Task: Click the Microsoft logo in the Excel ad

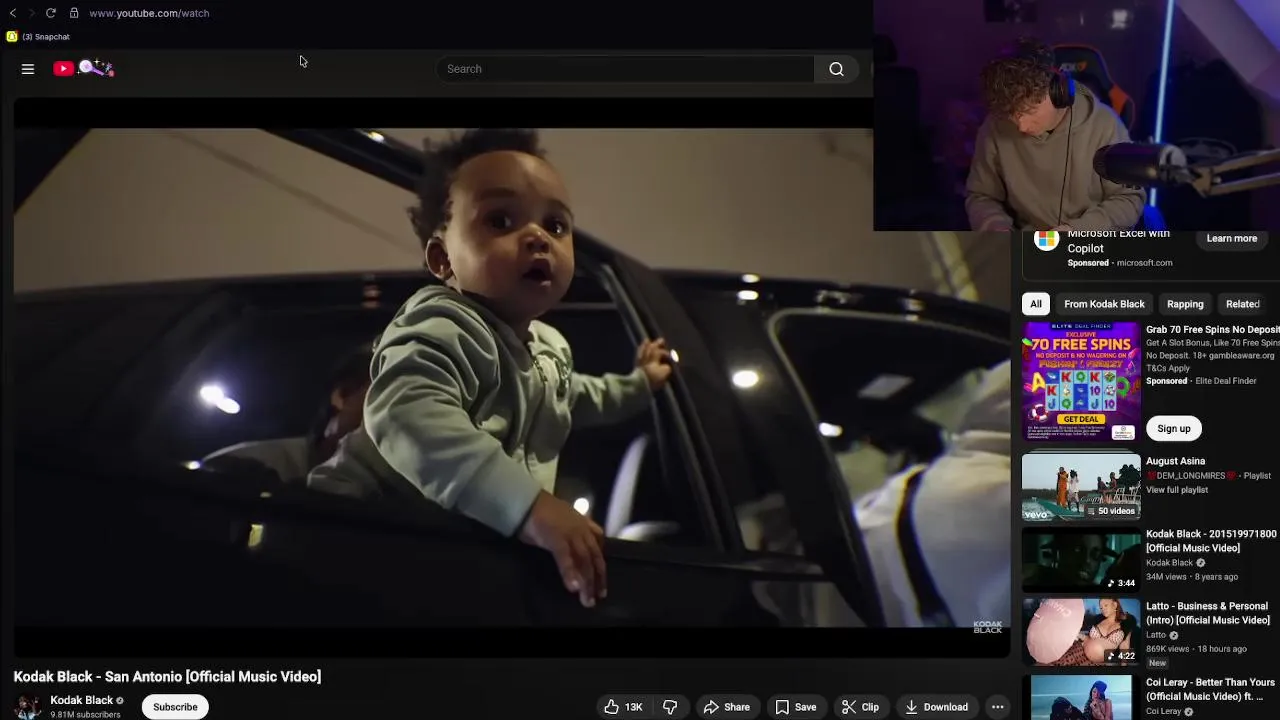Action: (1046, 240)
